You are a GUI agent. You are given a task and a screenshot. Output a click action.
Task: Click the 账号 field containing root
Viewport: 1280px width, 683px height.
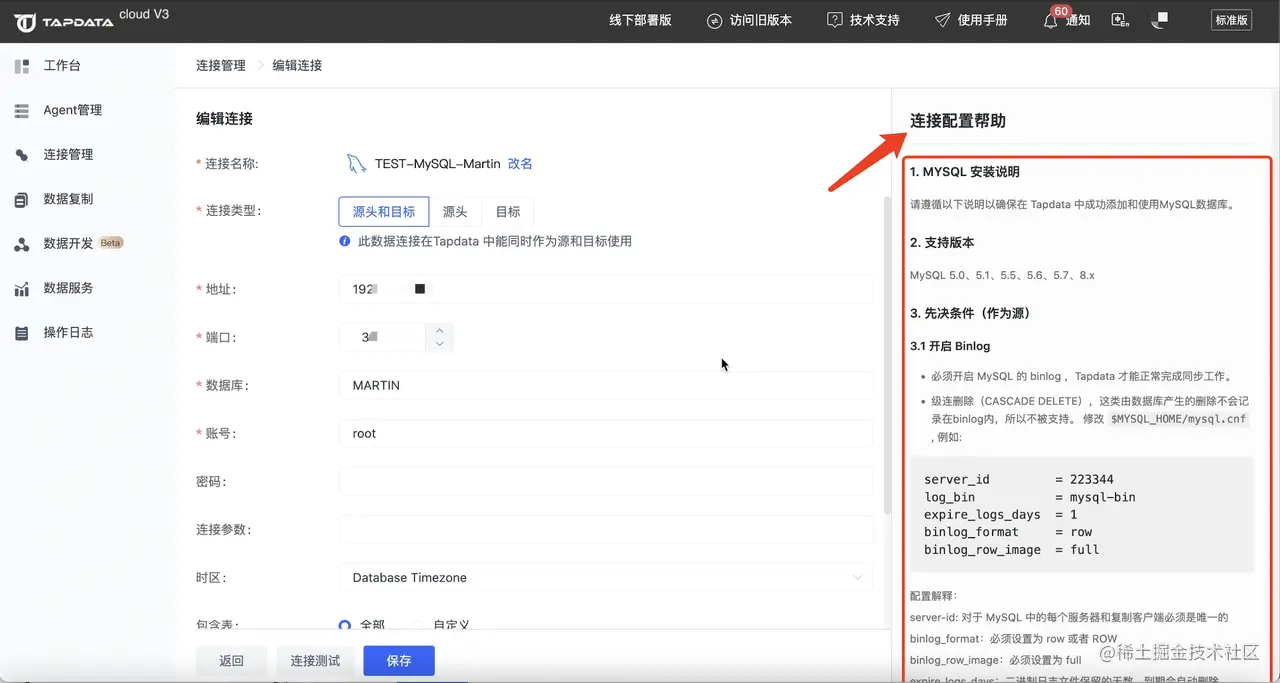point(606,433)
